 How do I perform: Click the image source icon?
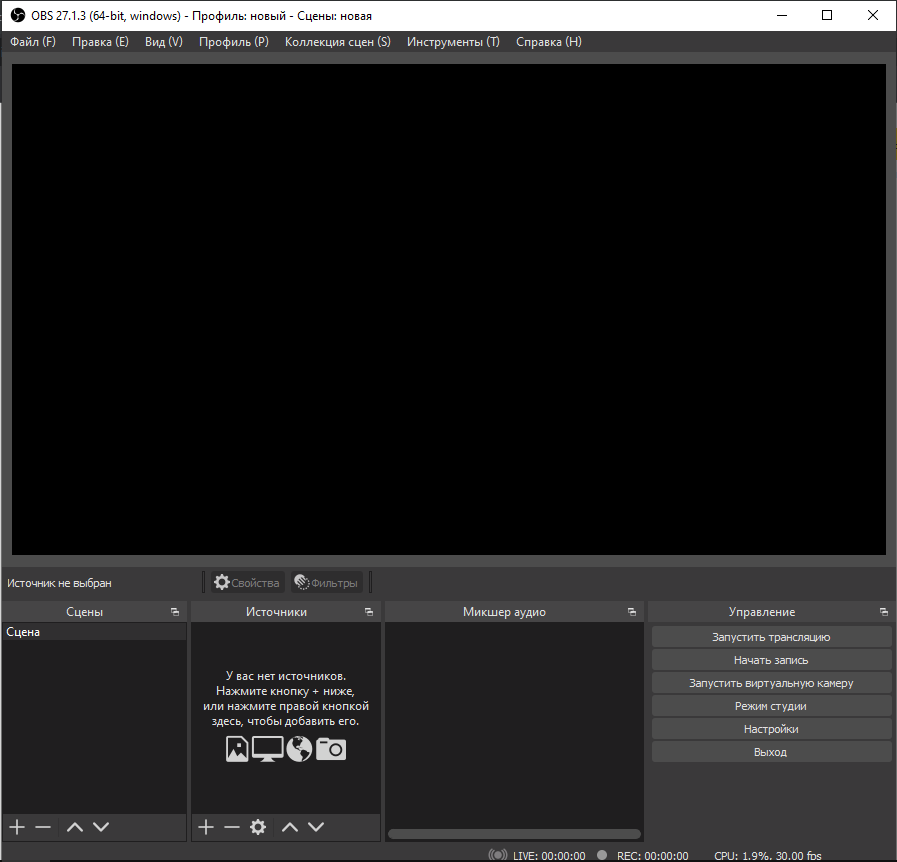[x=237, y=749]
